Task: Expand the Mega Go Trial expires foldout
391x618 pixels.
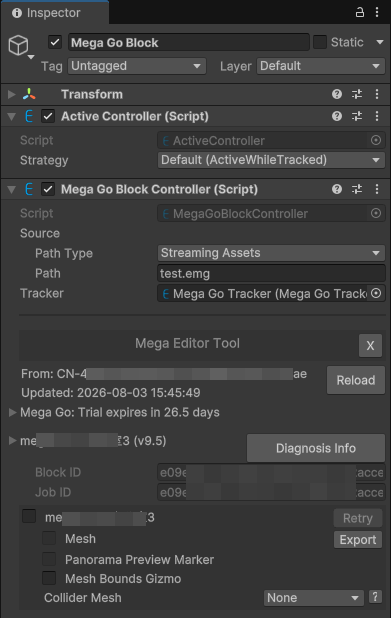Action: 13,412
